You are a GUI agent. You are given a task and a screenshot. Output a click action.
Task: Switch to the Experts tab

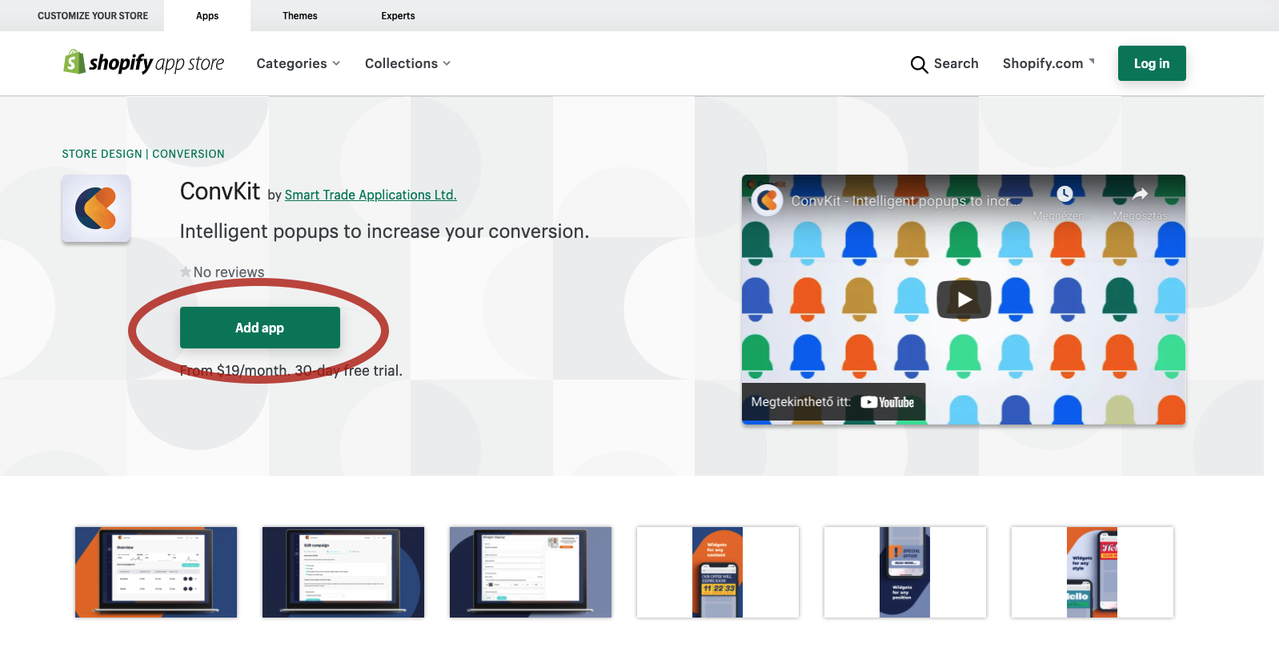tap(398, 16)
